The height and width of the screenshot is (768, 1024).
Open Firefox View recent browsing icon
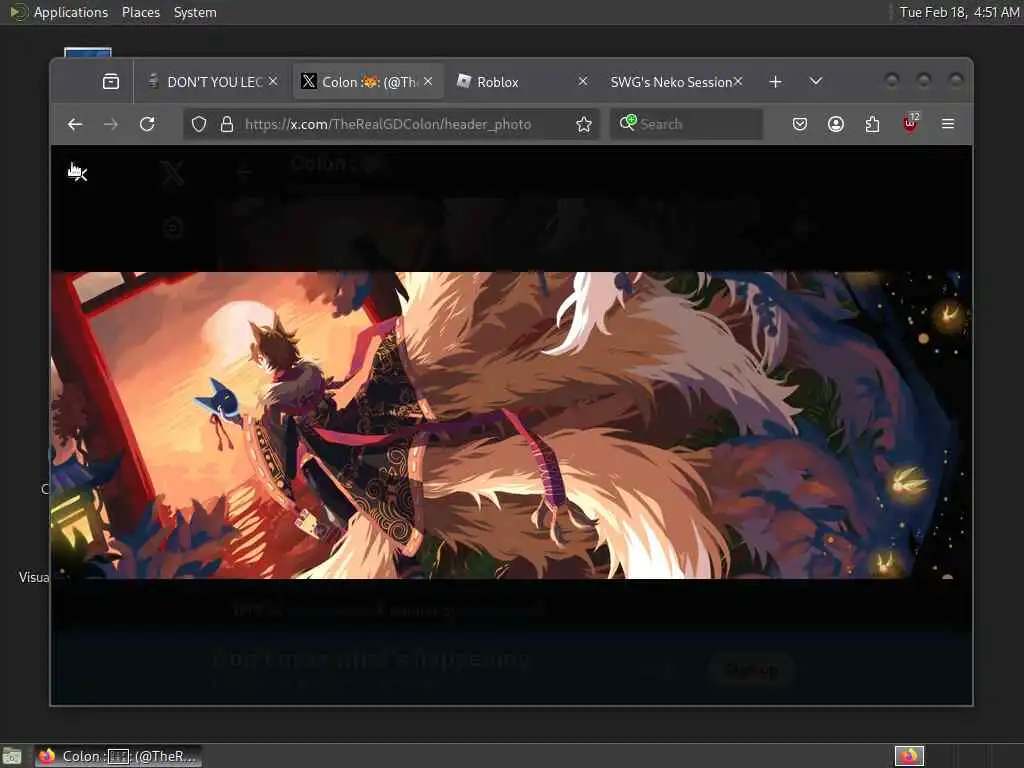[111, 82]
